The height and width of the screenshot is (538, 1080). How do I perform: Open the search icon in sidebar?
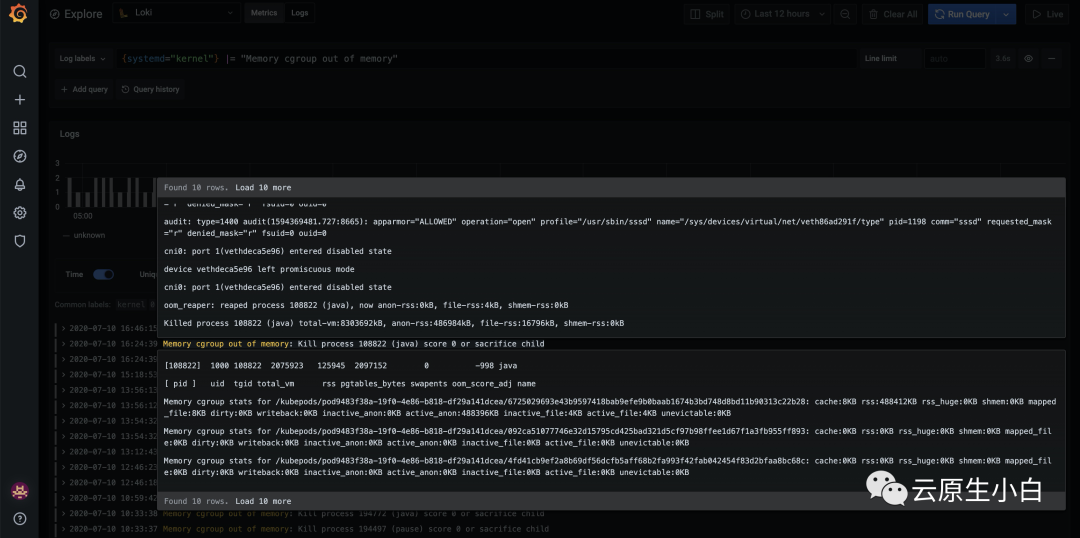coord(19,72)
